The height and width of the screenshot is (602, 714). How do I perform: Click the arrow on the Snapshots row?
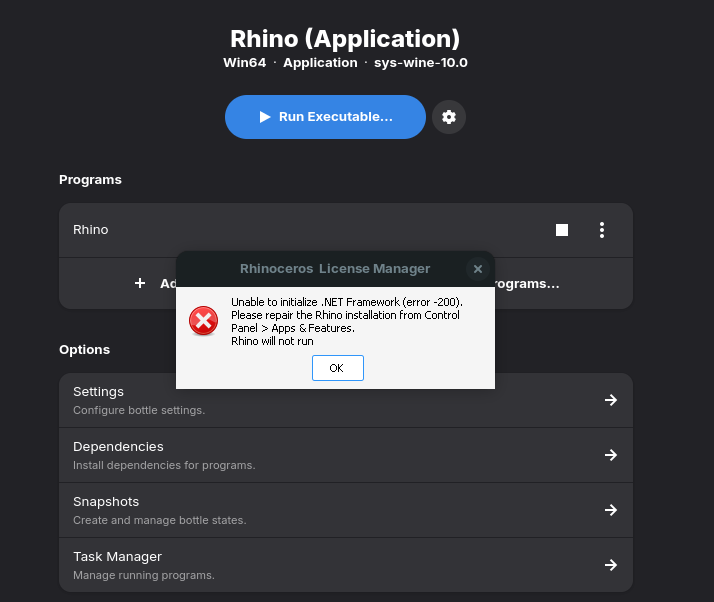[611, 510]
